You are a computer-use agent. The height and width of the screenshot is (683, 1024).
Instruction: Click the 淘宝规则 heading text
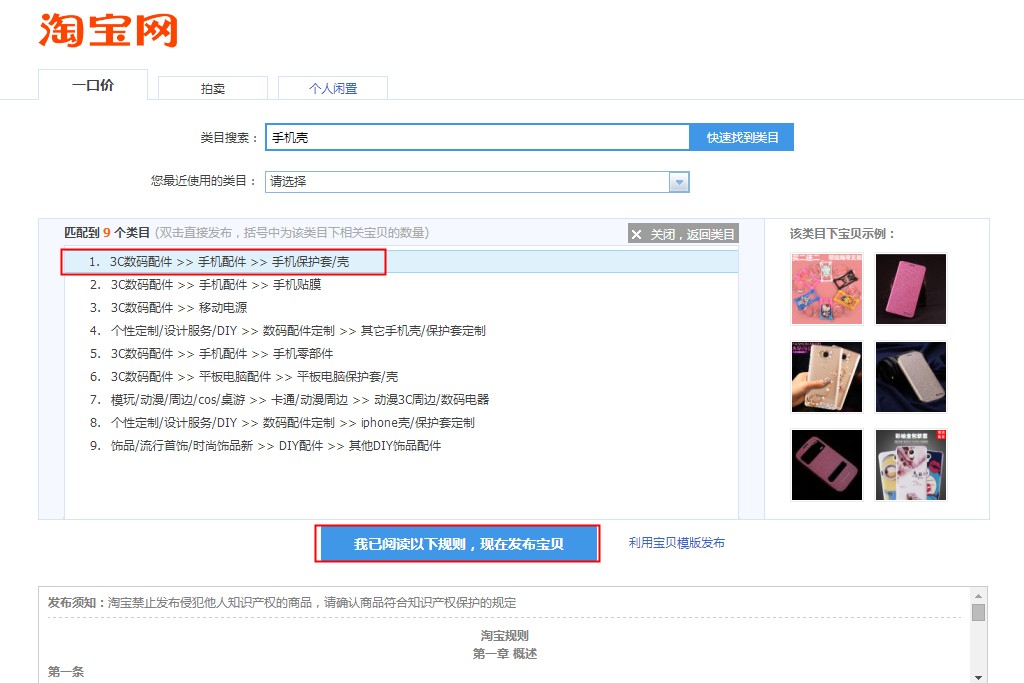click(504, 635)
